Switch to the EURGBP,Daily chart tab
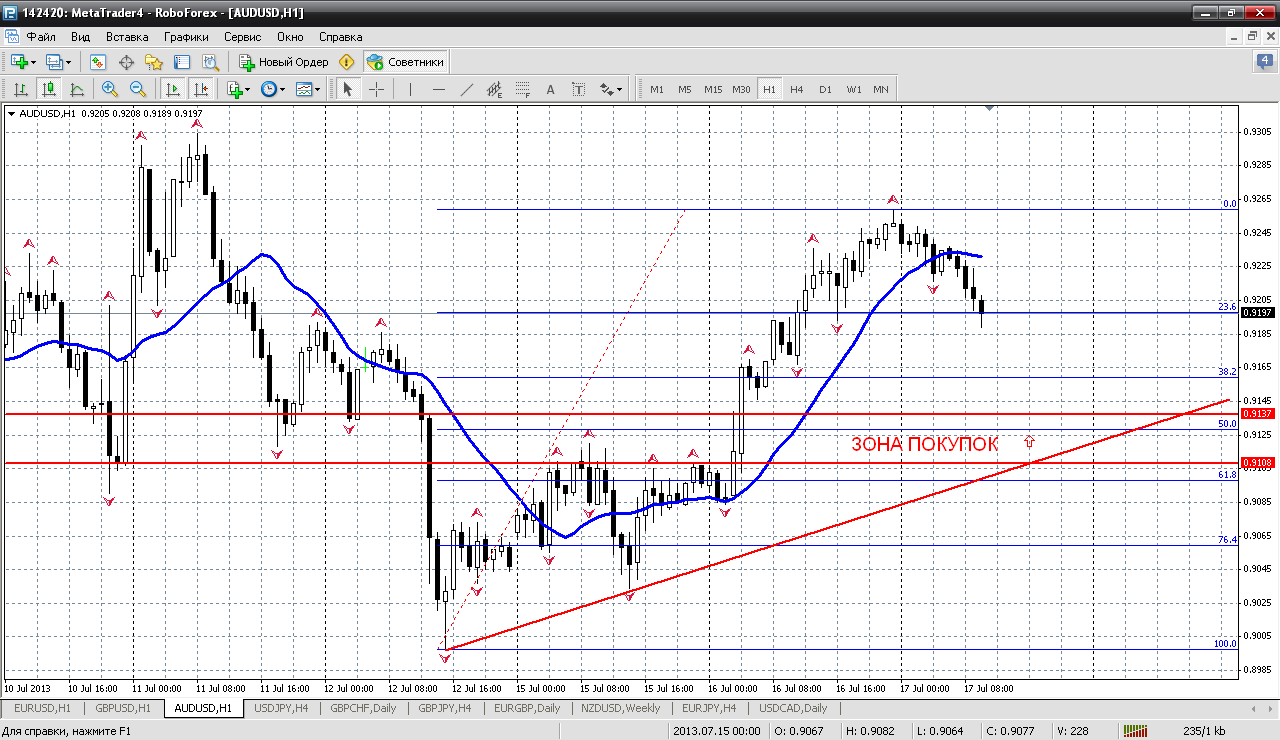The height and width of the screenshot is (740, 1280). [527, 708]
